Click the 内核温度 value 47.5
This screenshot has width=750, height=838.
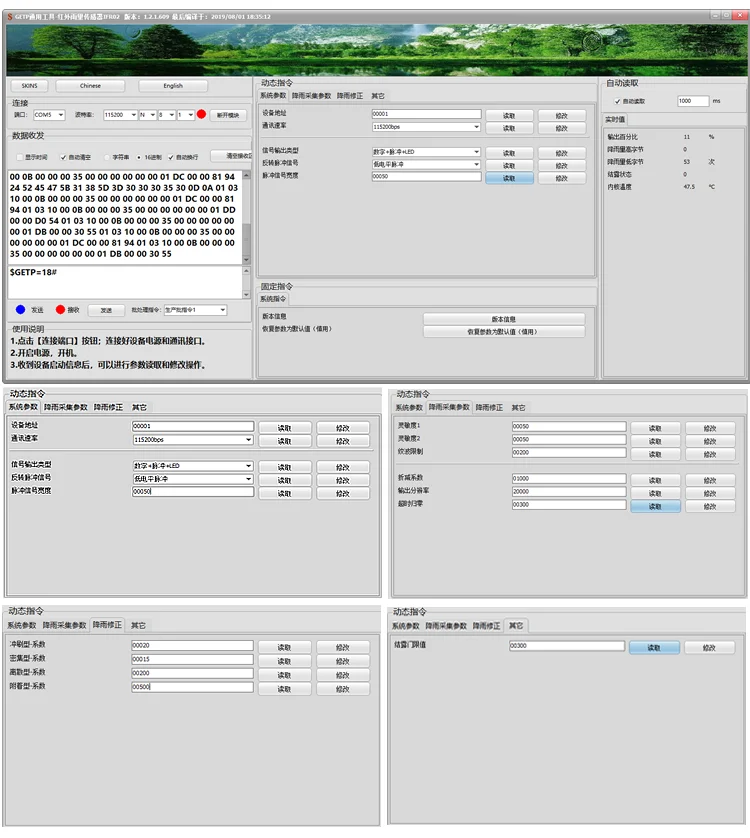click(x=689, y=187)
